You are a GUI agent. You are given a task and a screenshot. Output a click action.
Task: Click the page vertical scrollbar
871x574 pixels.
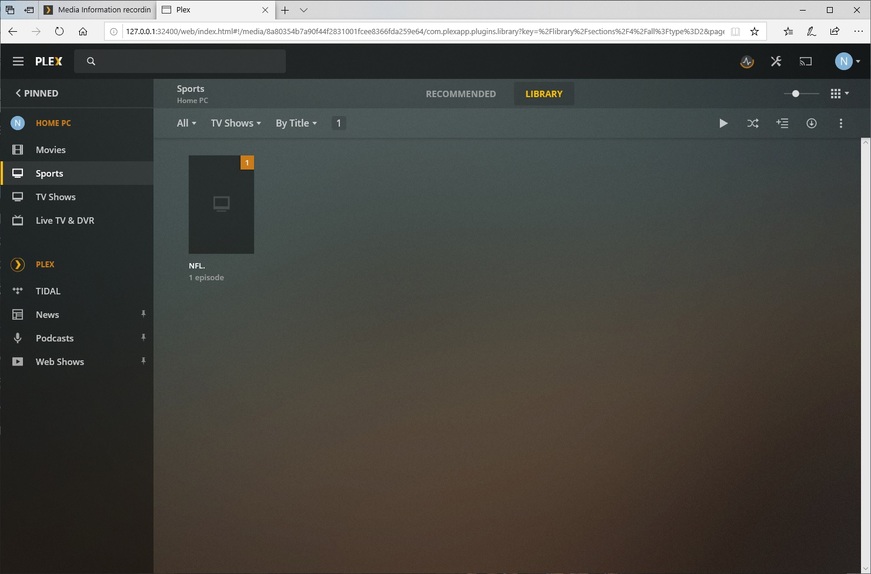[x=865, y=356]
